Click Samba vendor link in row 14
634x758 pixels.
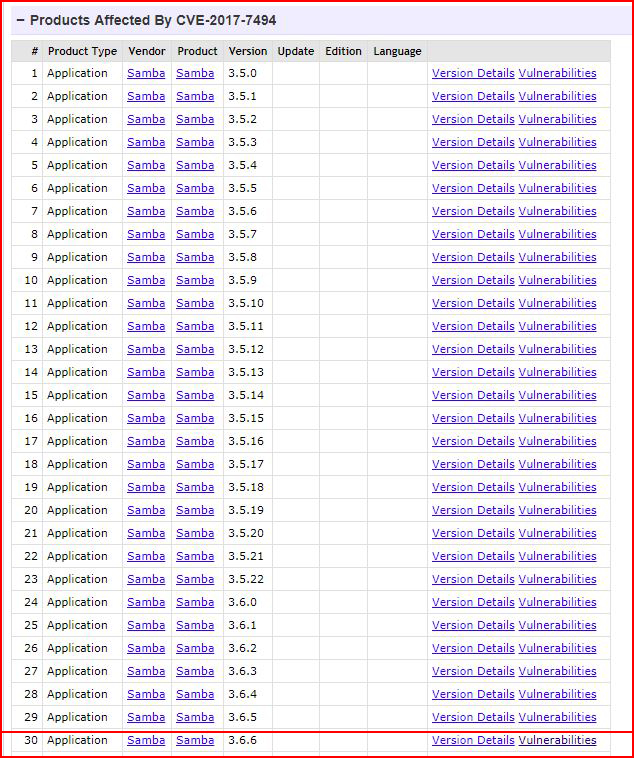click(x=146, y=372)
